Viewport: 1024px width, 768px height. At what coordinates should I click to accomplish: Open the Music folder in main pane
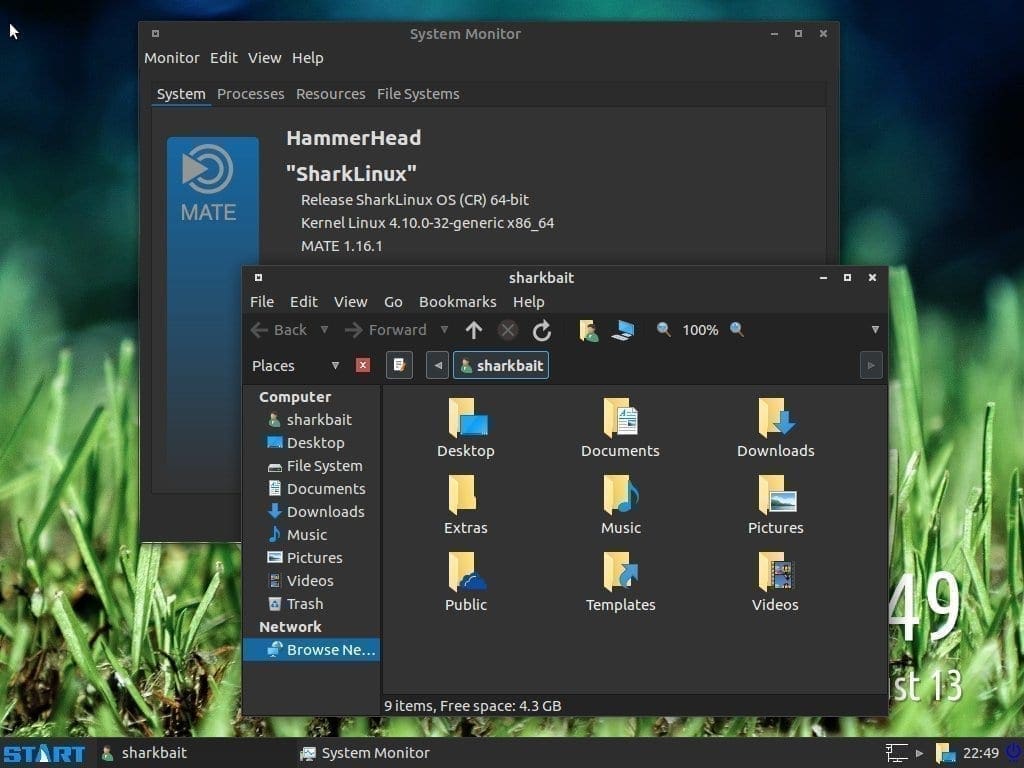pyautogui.click(x=620, y=504)
